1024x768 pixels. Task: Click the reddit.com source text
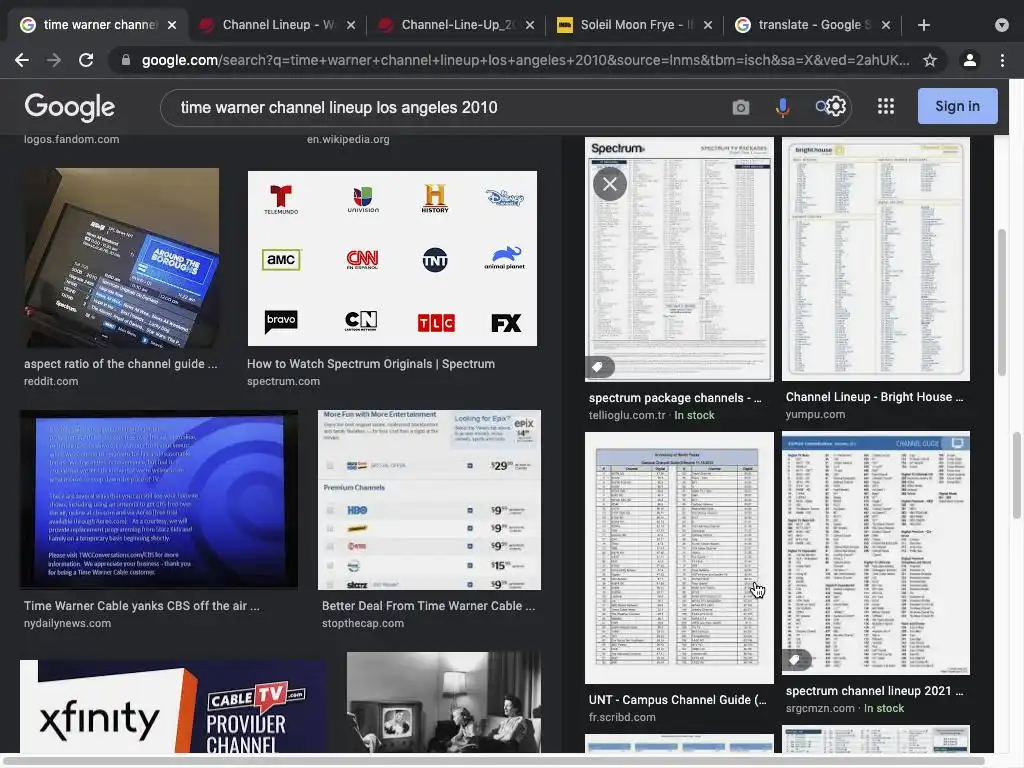pyautogui.click(x=51, y=381)
